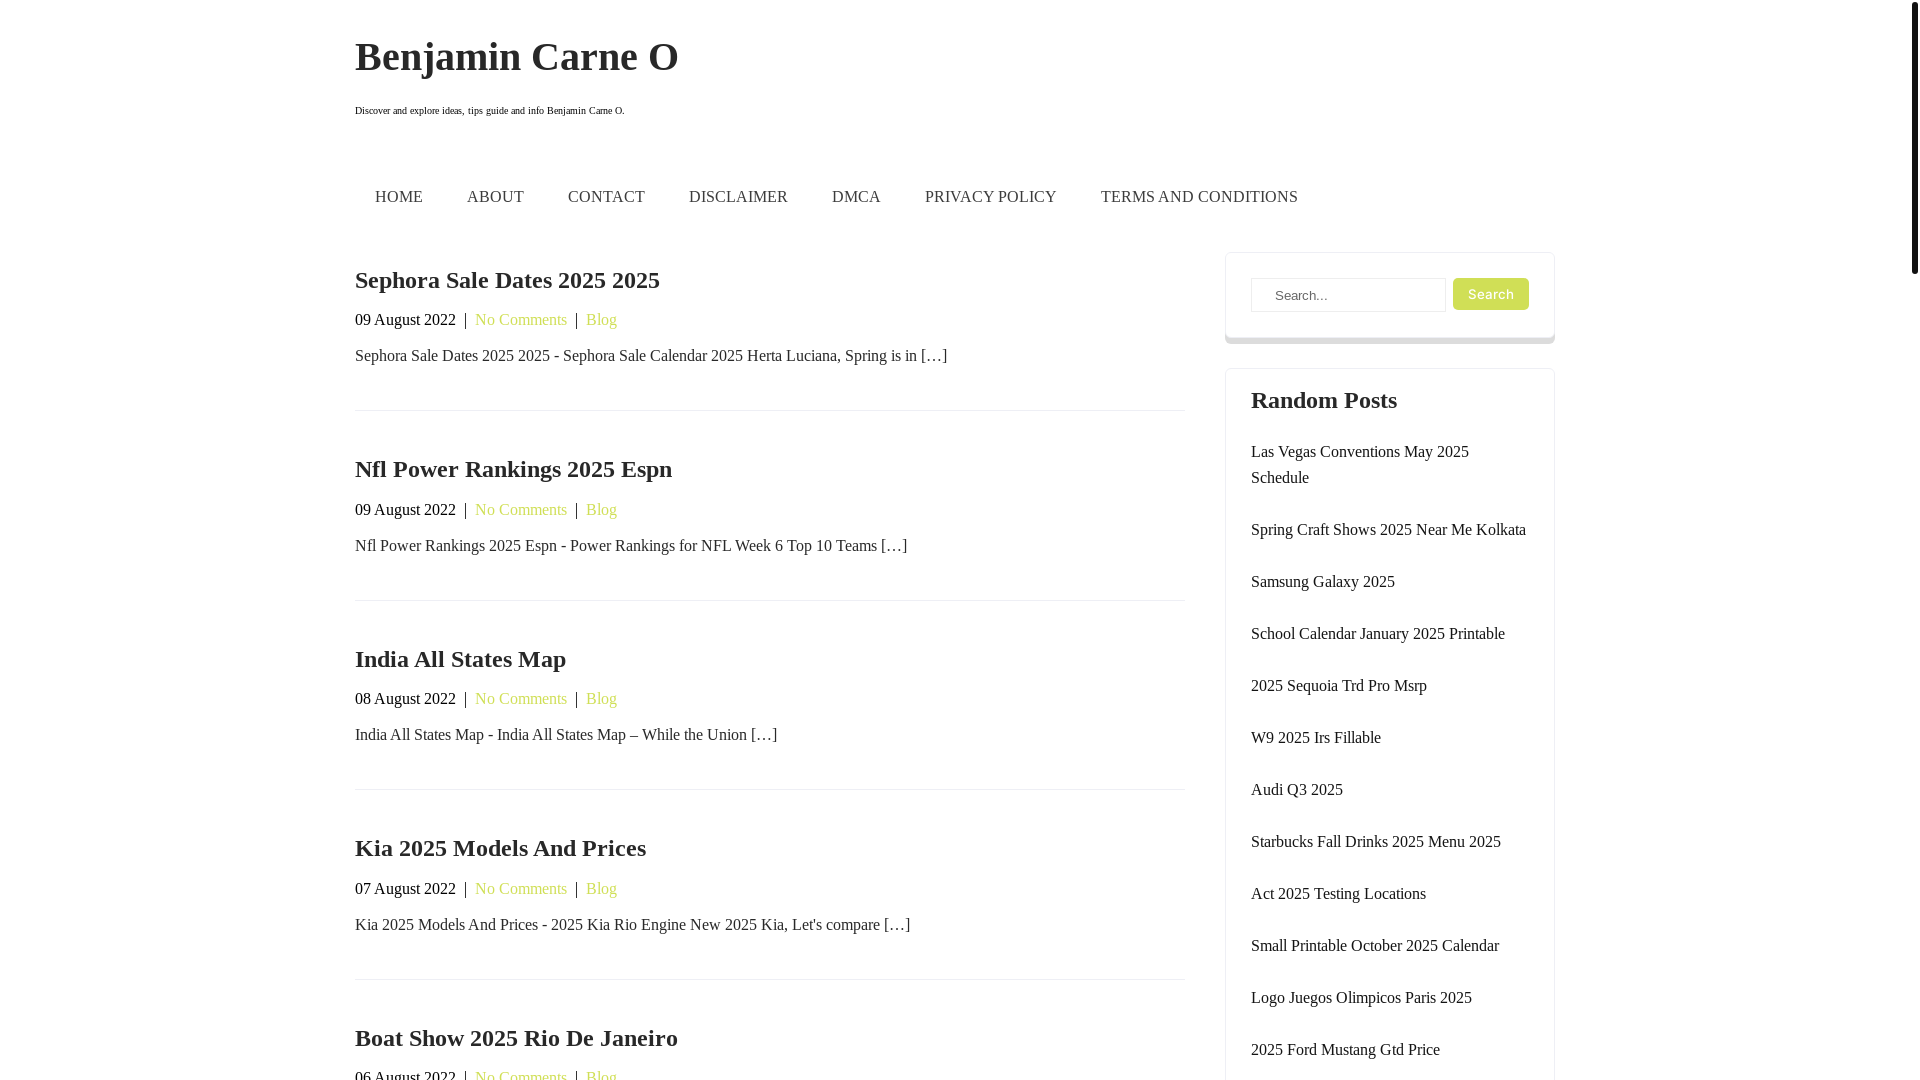Open 2025 Sequoia Trd Pro Msrp

(1338, 686)
